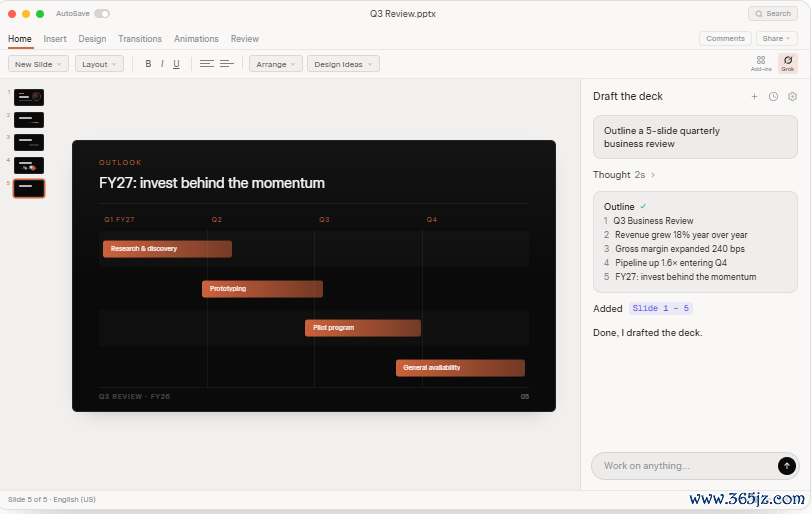Open chat history clock icon
Screen dimensions: 812x514
(773, 97)
